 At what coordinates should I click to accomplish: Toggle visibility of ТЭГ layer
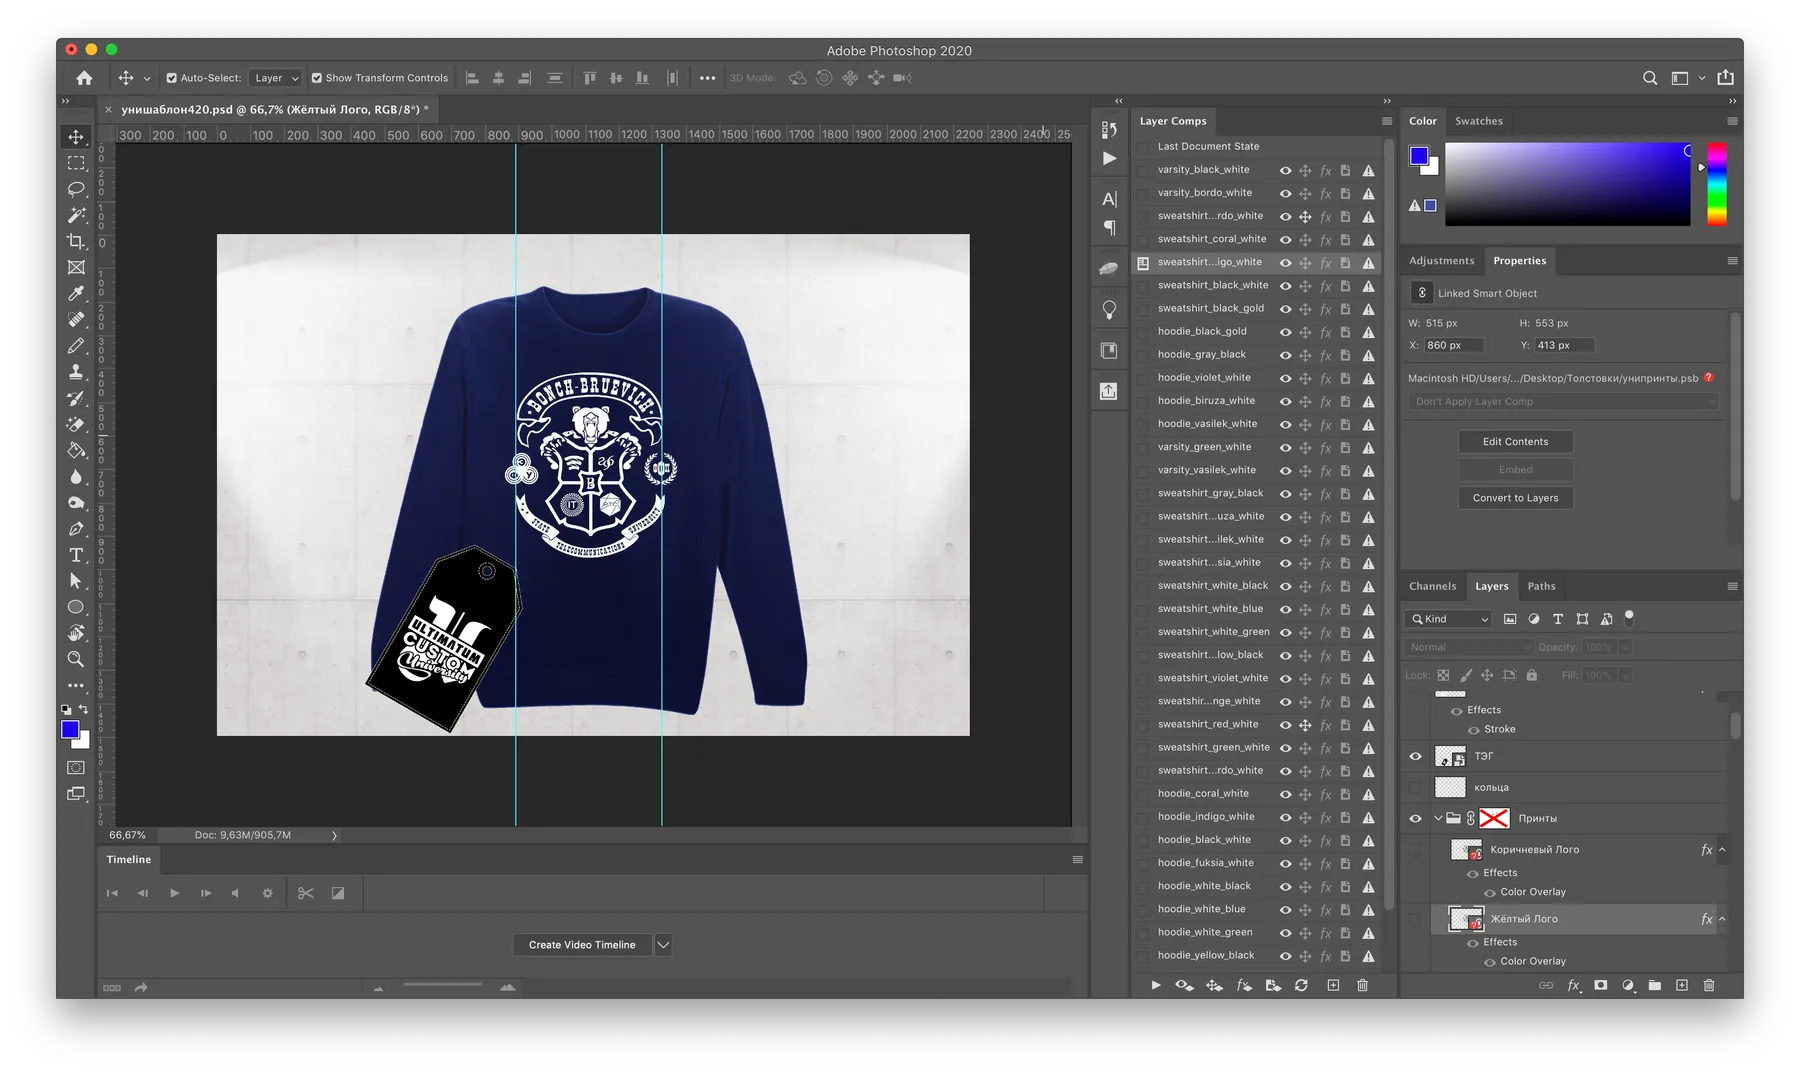(x=1415, y=757)
